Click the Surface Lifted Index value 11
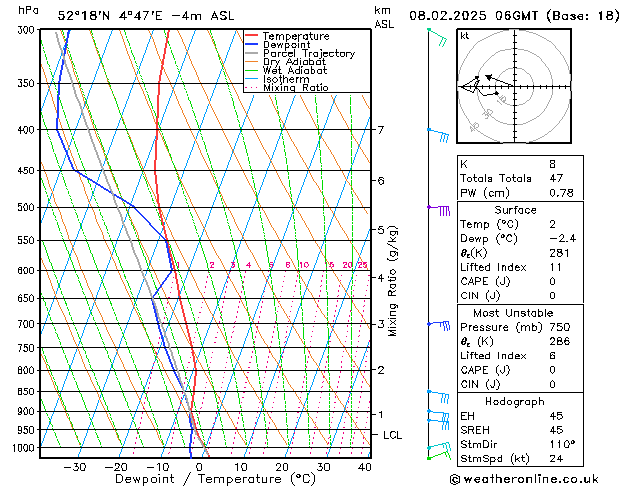The image size is (629, 486). (555, 267)
